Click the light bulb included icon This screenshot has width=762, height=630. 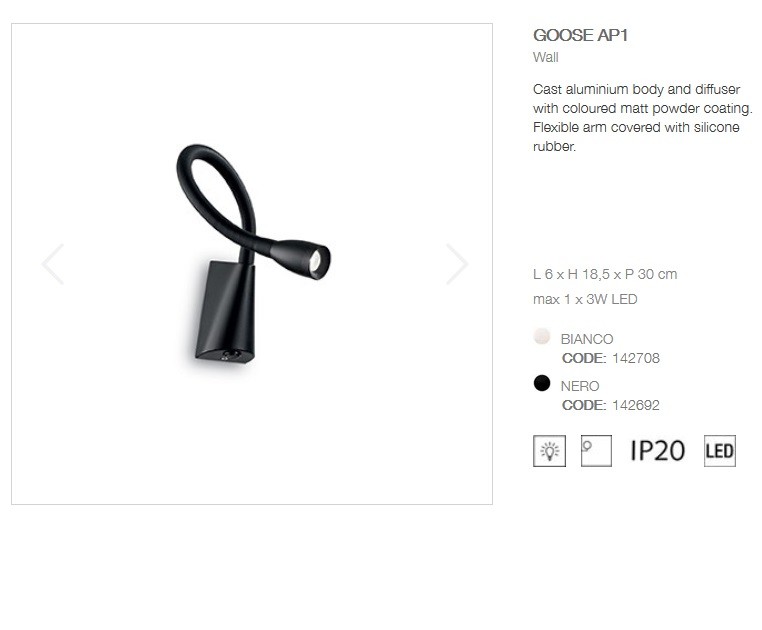click(x=550, y=451)
